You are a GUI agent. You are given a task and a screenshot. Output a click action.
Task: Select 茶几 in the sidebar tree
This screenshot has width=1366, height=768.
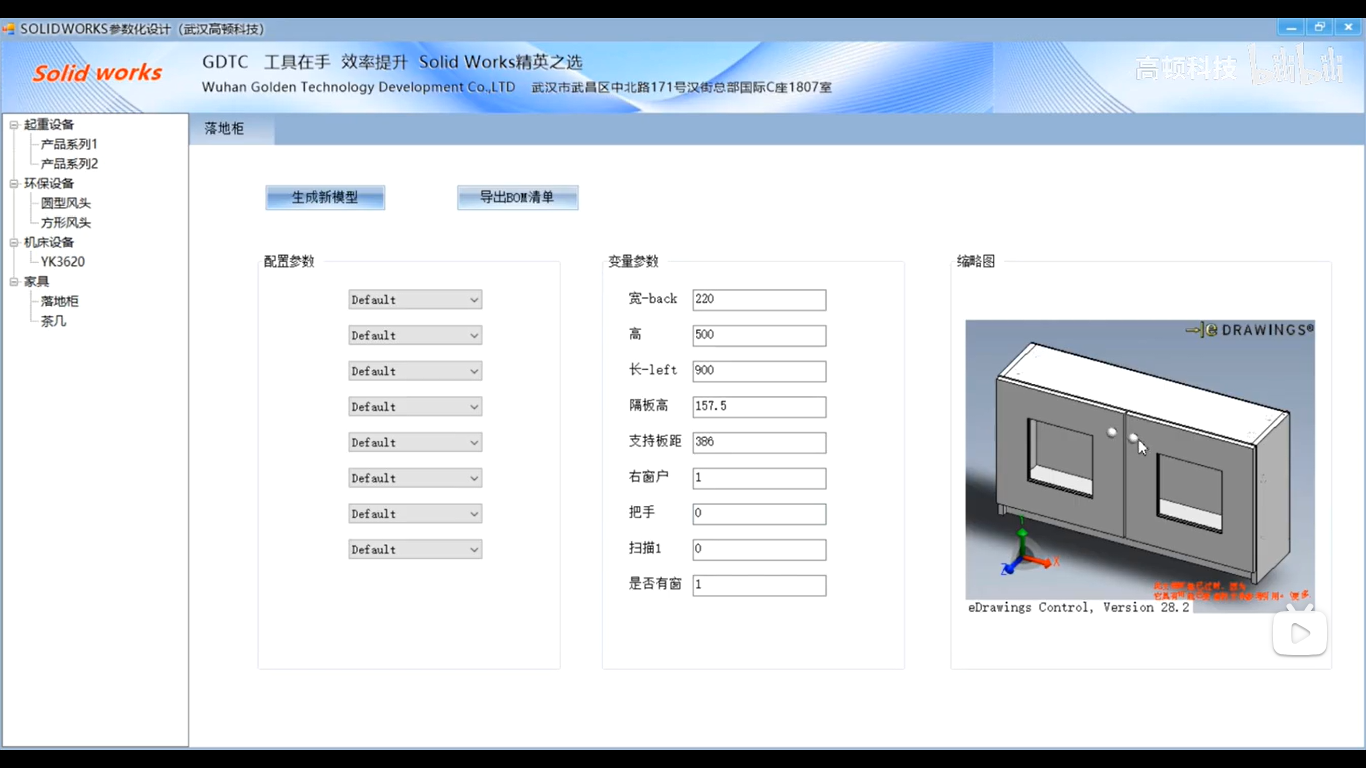52,320
